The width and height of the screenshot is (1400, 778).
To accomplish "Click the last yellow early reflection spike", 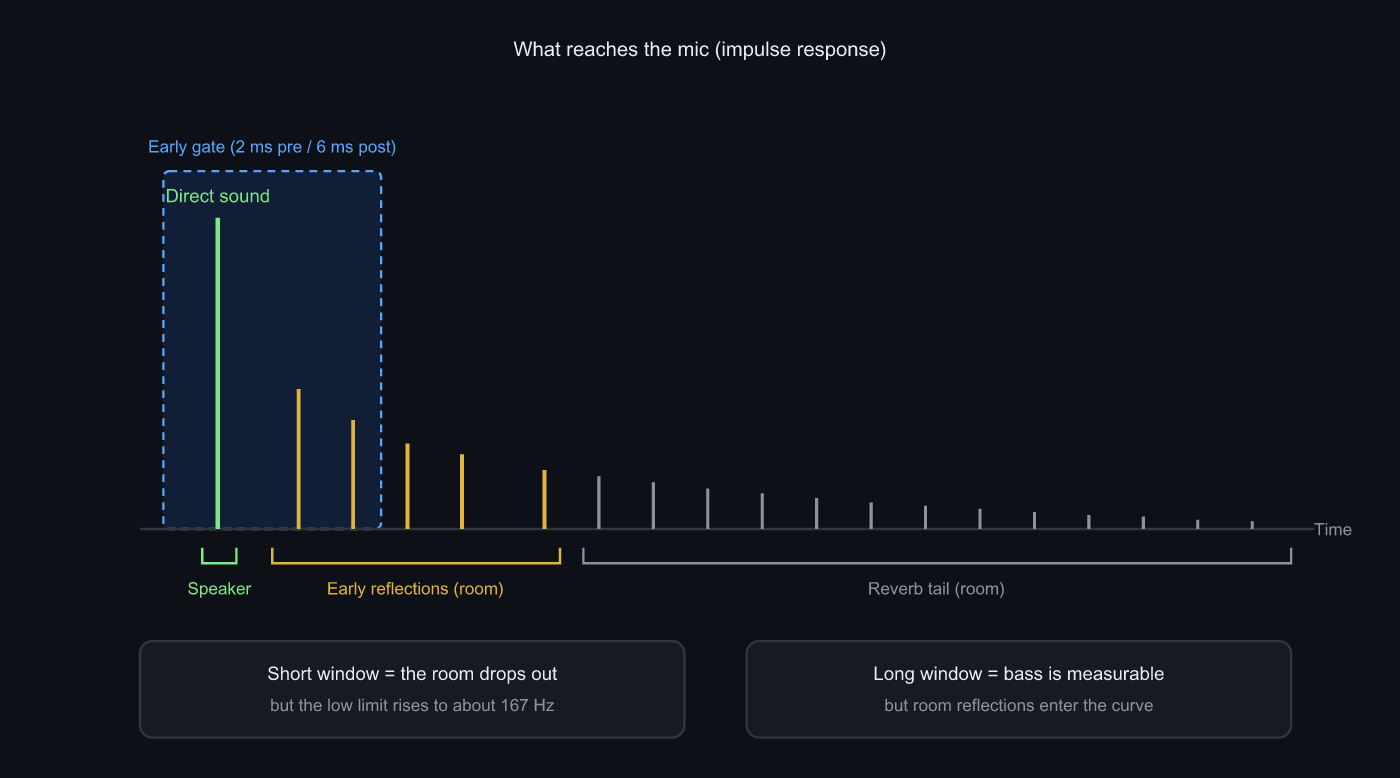I will click(x=544, y=499).
